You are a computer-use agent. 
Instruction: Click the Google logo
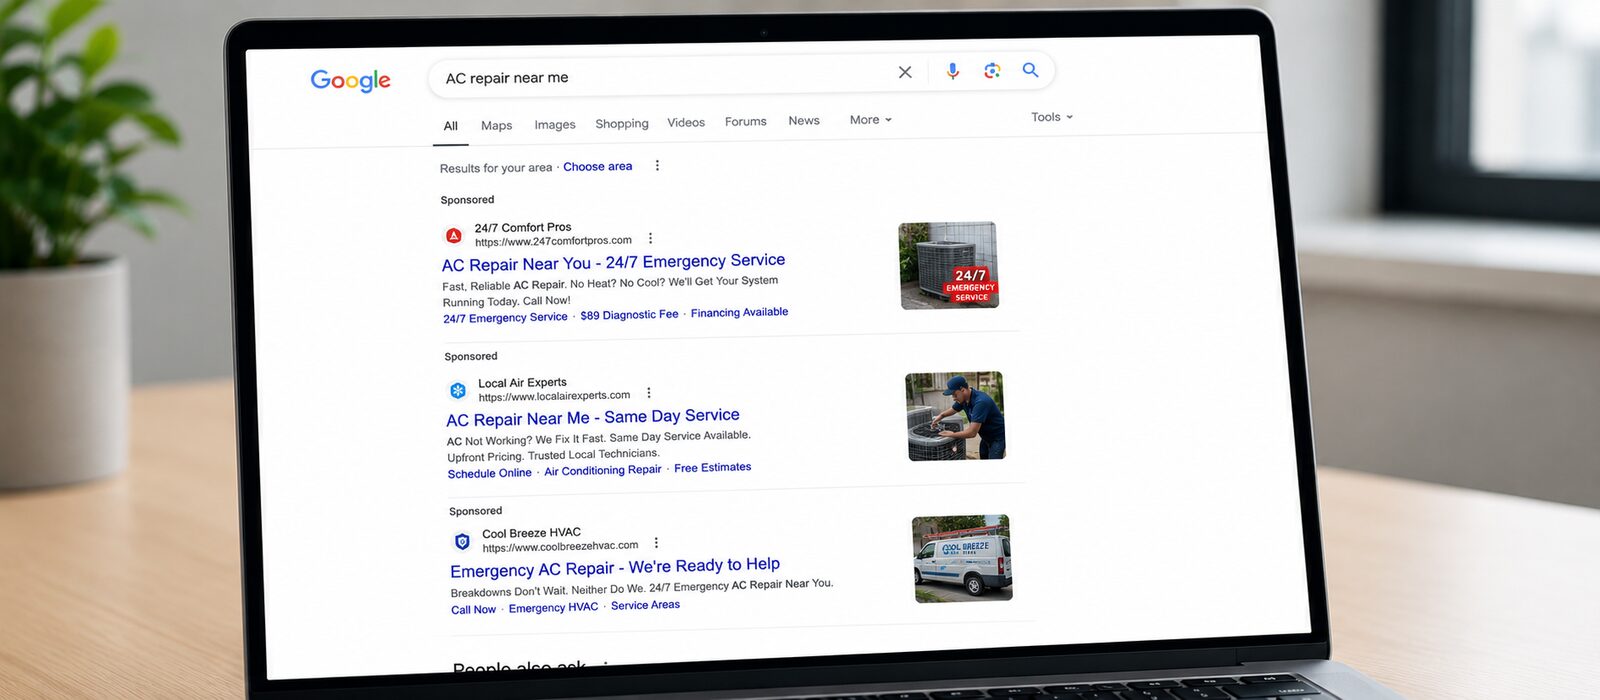pyautogui.click(x=350, y=81)
